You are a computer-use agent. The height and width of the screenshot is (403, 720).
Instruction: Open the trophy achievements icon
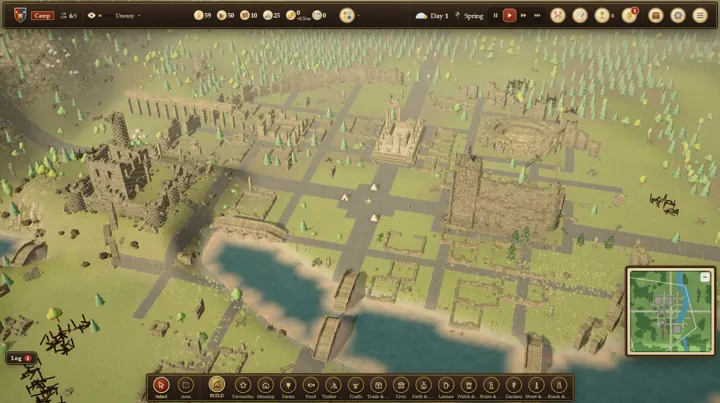pyautogui.click(x=602, y=16)
